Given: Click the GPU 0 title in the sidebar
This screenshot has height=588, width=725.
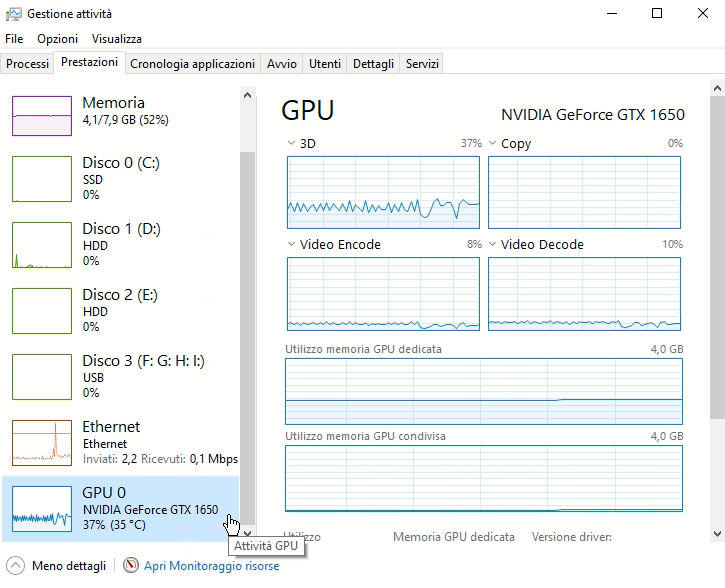Looking at the screenshot, I should pyautogui.click(x=104, y=493).
